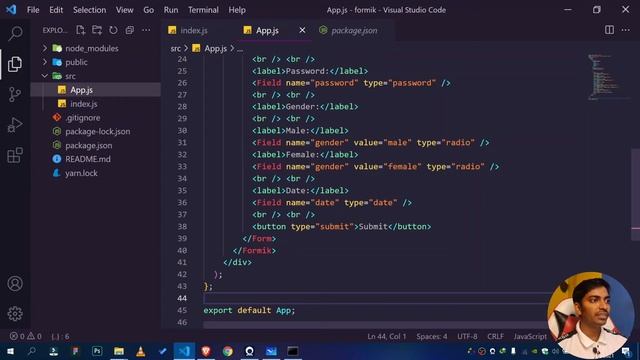Viewport: 640px width, 360px height.
Task: Click the New Folder icon in Explorer
Action: click(97, 30)
